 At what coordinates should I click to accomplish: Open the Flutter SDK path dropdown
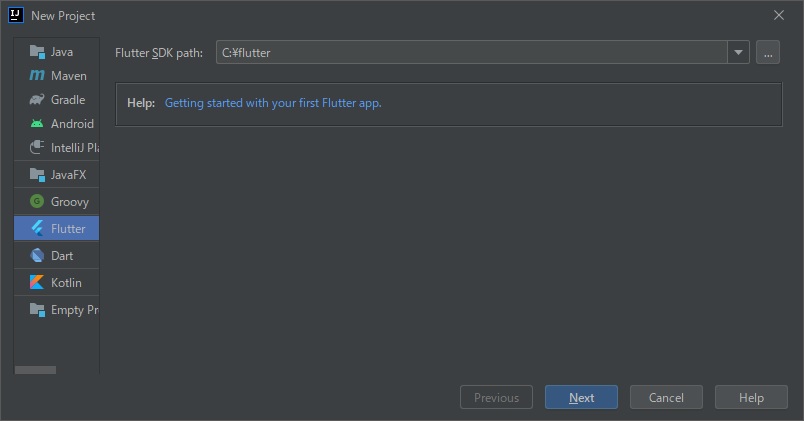(x=738, y=53)
